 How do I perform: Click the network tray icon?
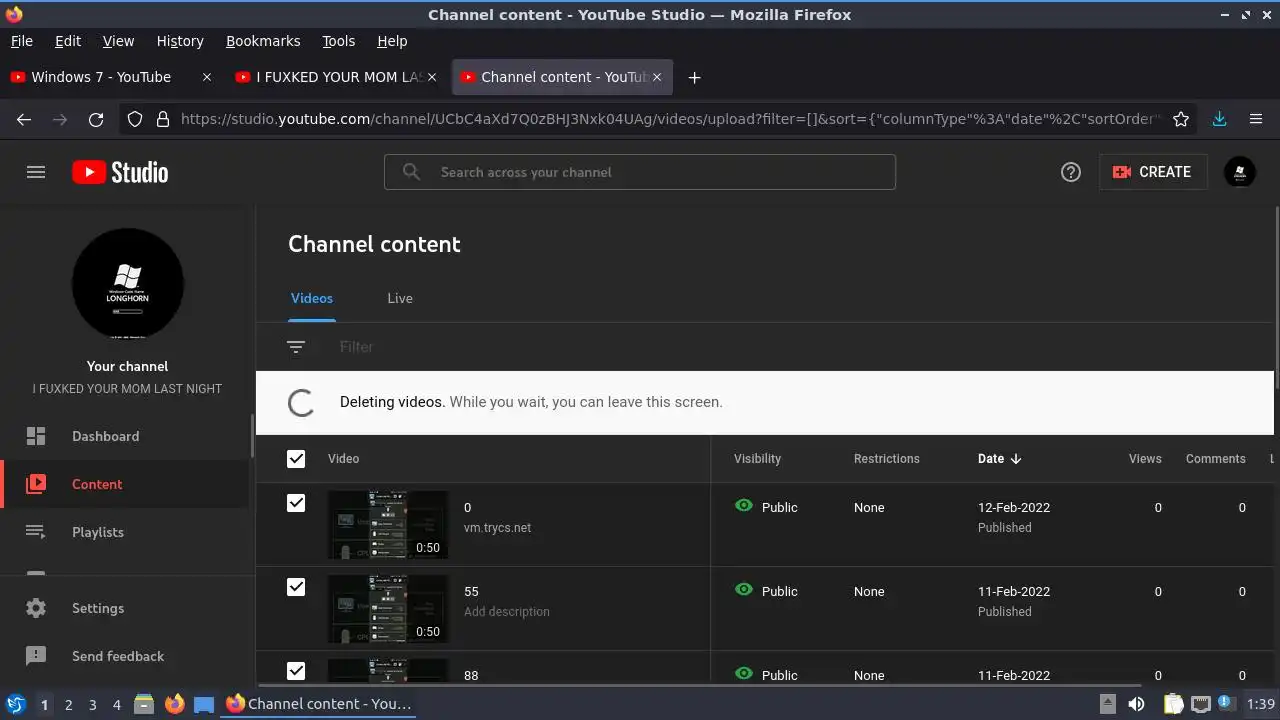coord(1201,704)
